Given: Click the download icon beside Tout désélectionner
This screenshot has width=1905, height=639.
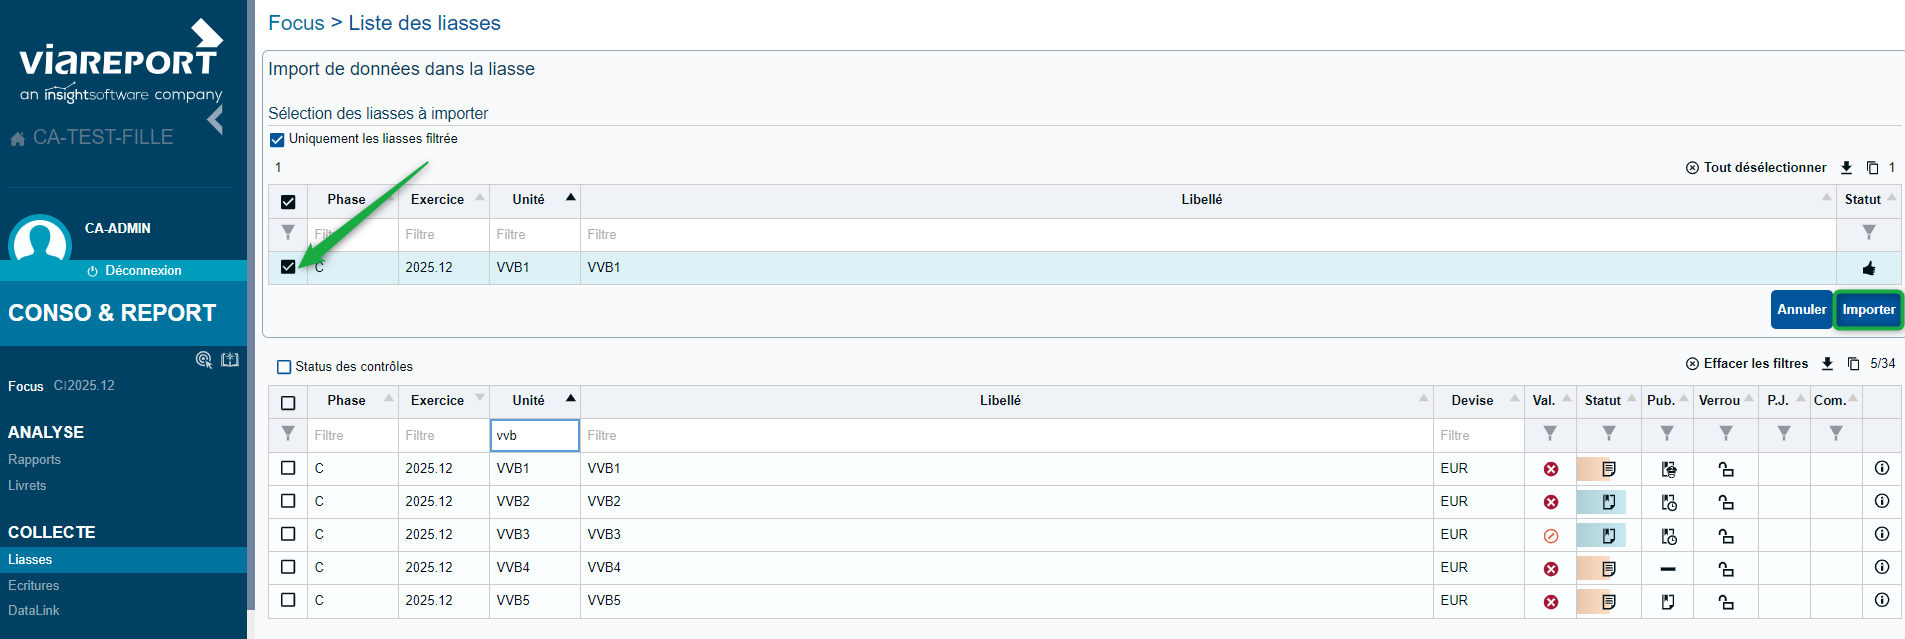Looking at the screenshot, I should pyautogui.click(x=1846, y=168).
